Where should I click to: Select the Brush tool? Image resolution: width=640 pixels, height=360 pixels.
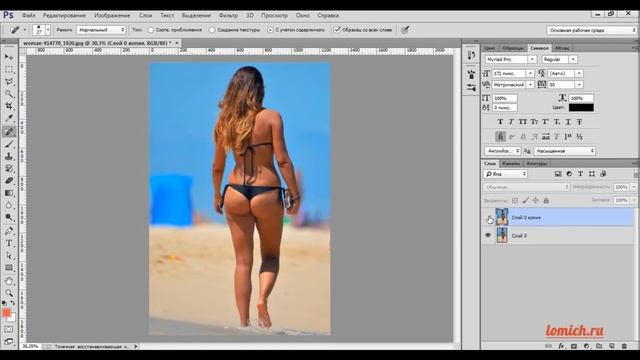(9, 144)
